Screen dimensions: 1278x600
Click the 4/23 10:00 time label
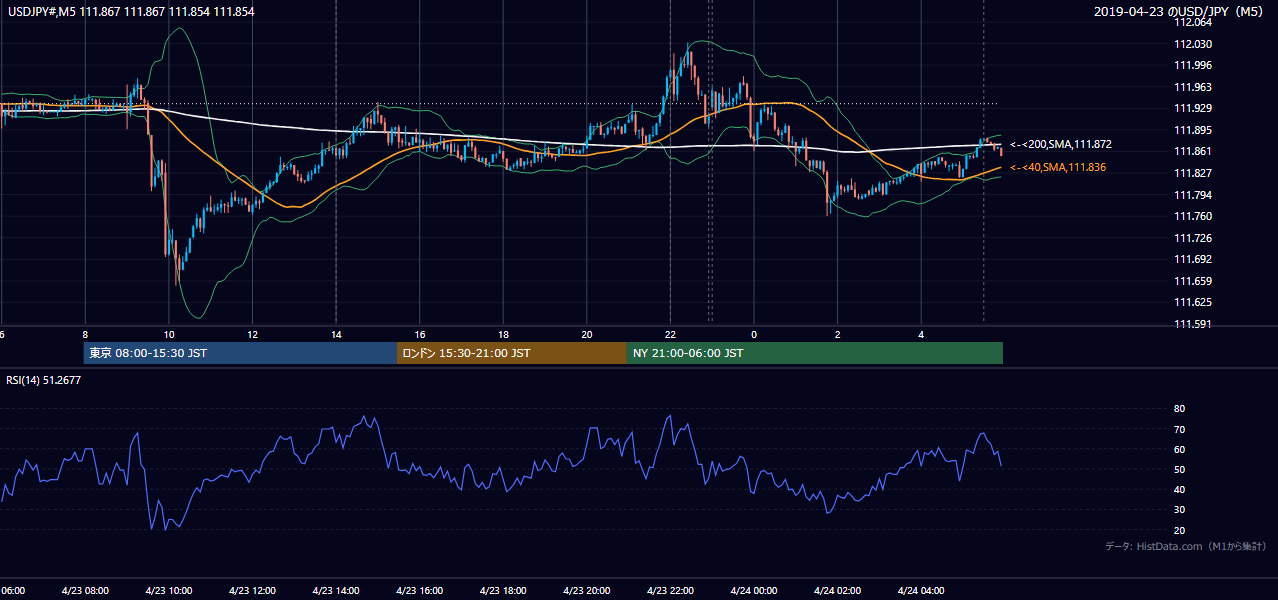[169, 590]
